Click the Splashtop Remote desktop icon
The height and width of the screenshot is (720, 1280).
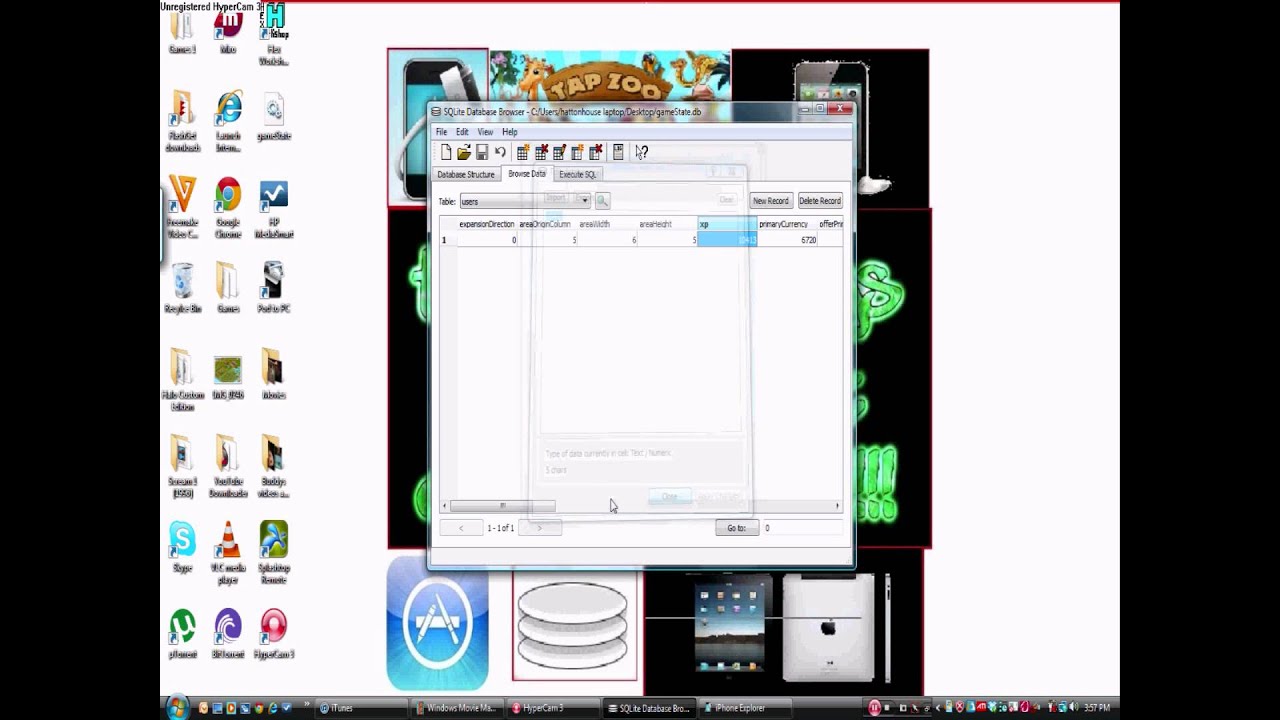click(x=273, y=552)
